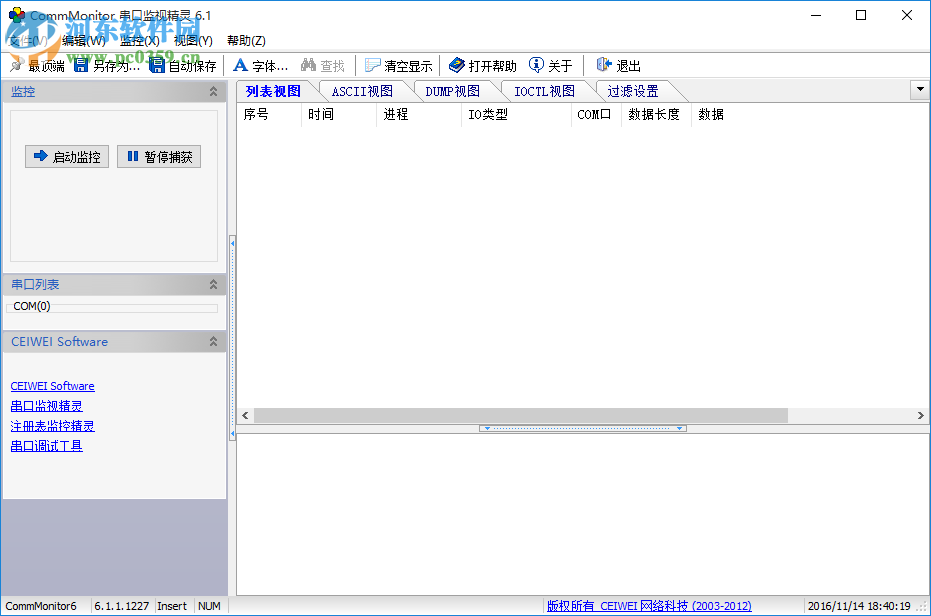Open the 串口调试工具 link

tap(45, 445)
